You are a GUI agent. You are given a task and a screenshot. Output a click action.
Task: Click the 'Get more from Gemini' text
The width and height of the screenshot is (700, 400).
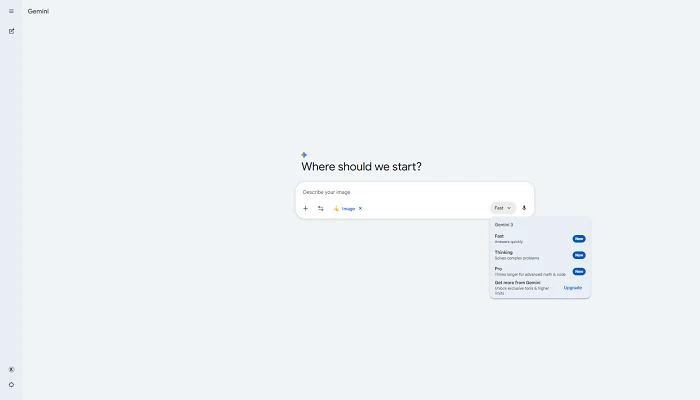517,283
